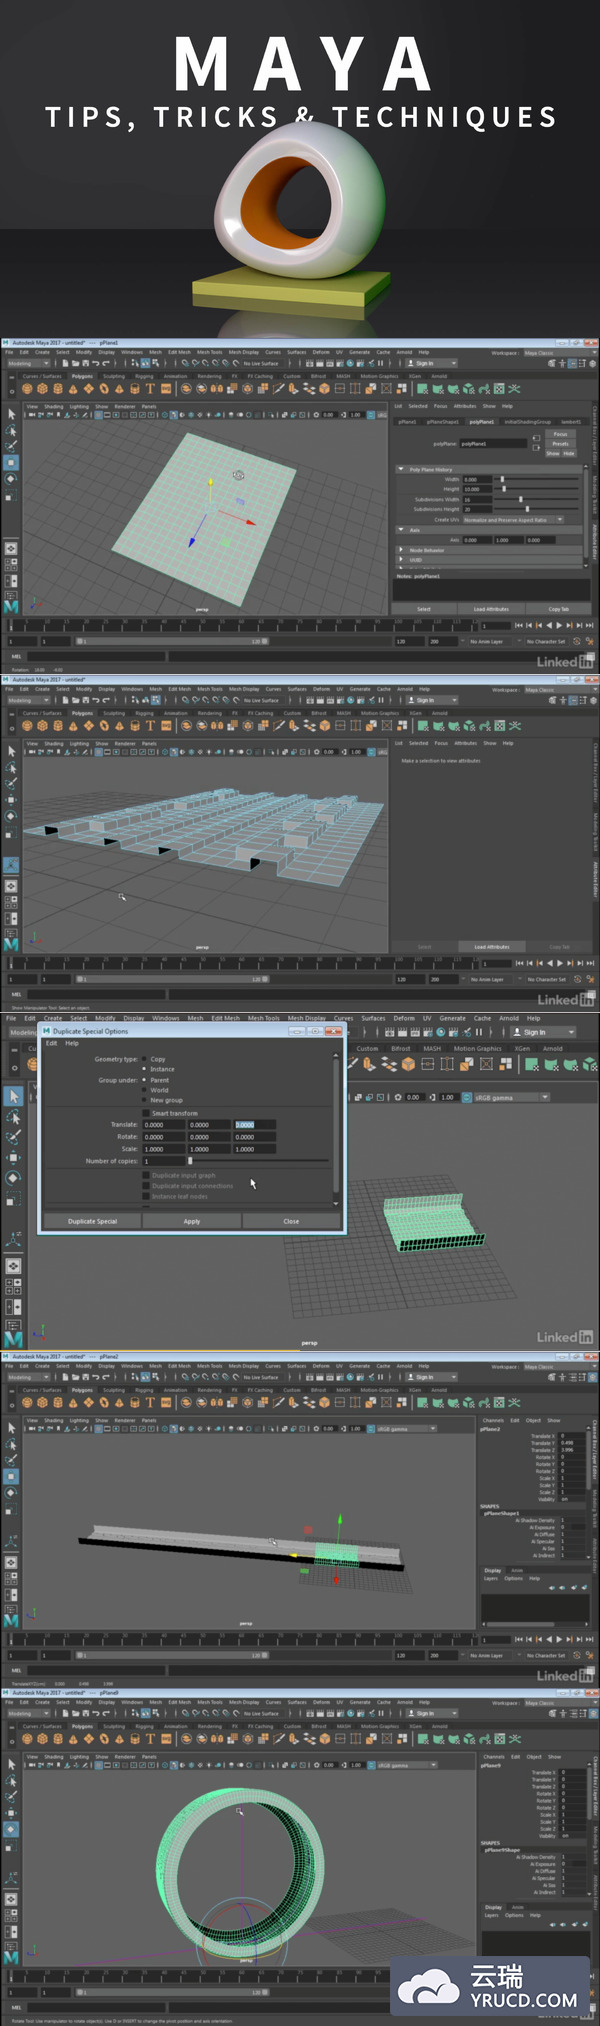Screen dimensions: 600x2026
Task: Select the Instance geometry type radio
Action: 145,1069
